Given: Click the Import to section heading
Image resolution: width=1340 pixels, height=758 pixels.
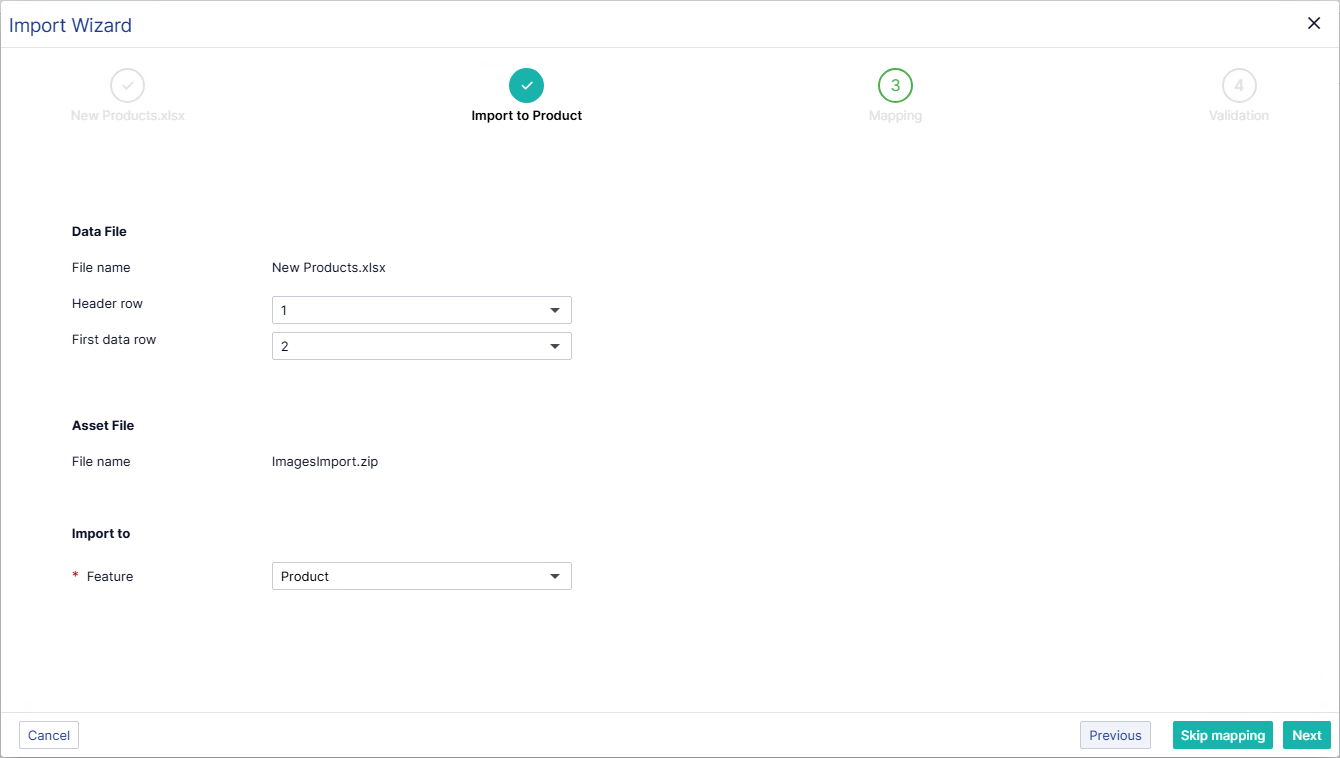Looking at the screenshot, I should 101,534.
